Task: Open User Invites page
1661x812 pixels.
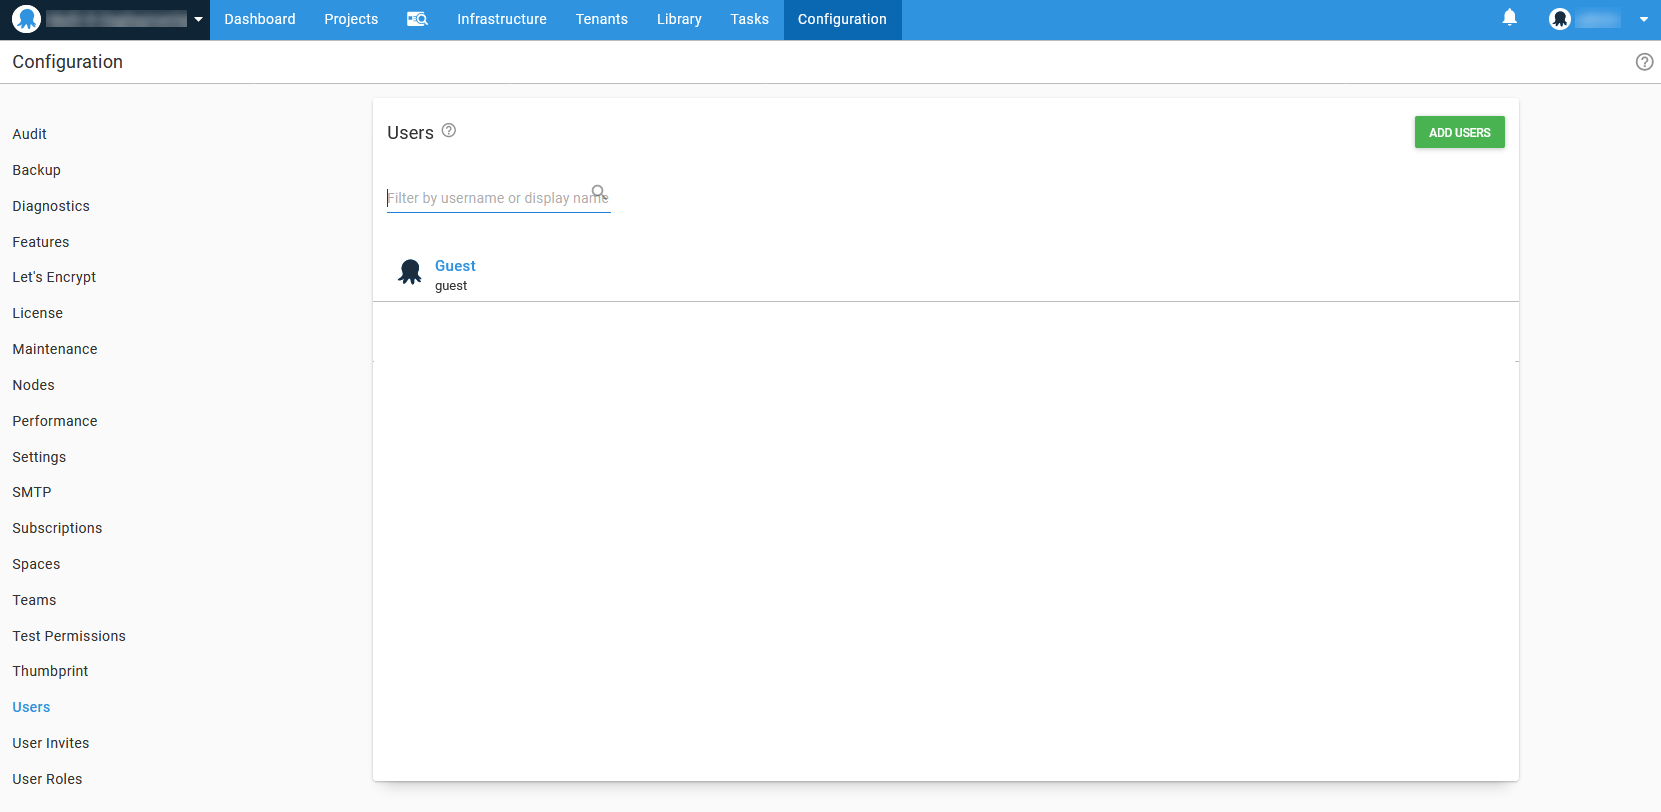Action: pyautogui.click(x=51, y=743)
